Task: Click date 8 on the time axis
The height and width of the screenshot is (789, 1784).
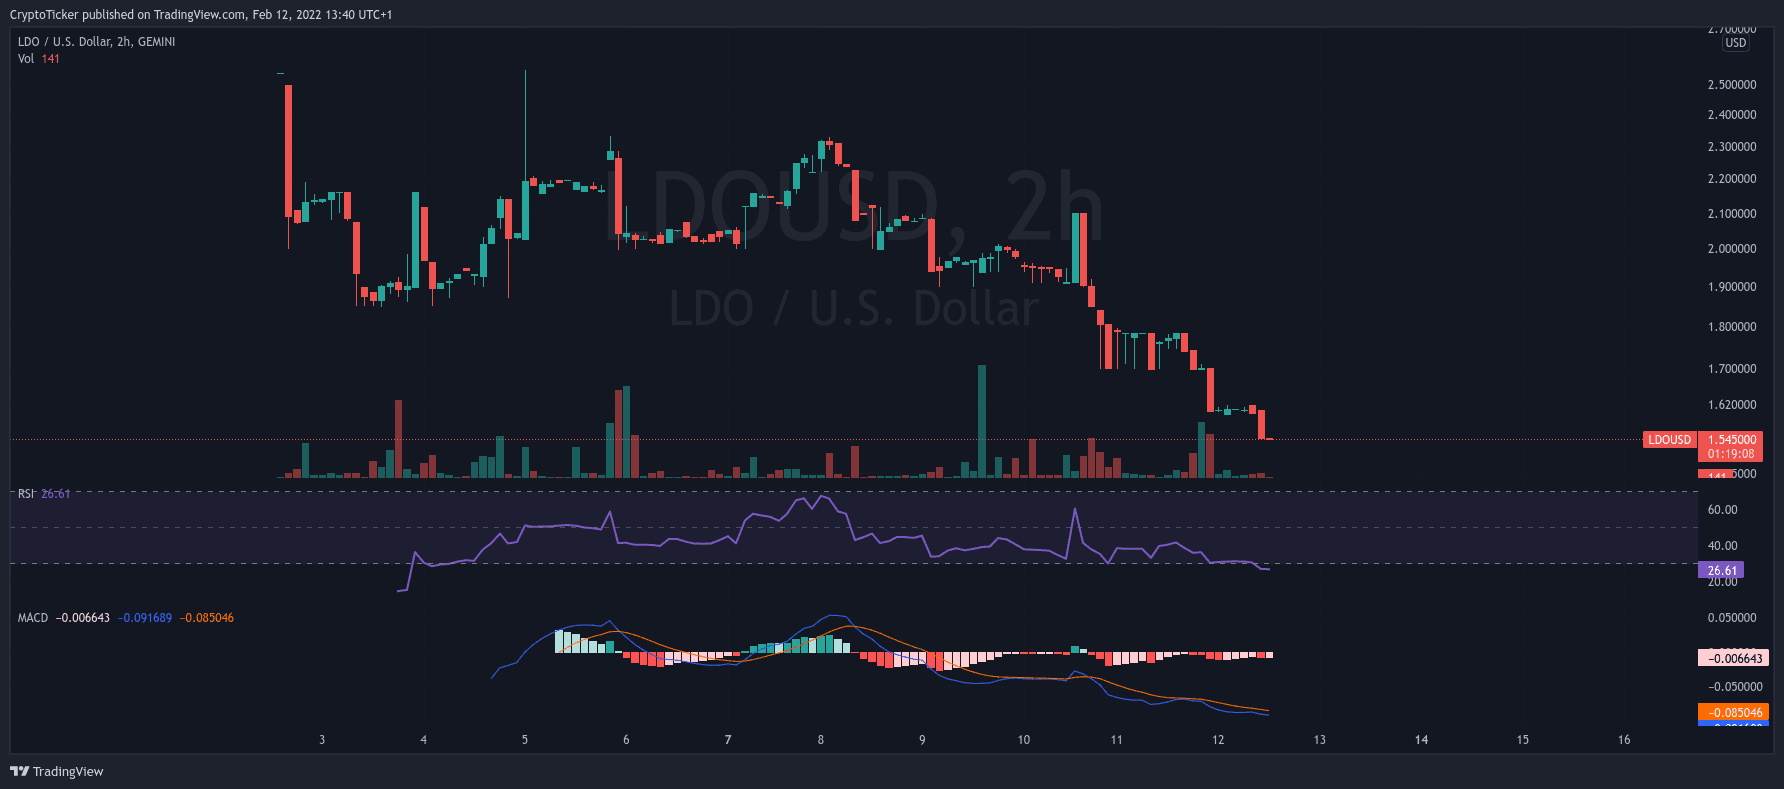Action: [821, 740]
